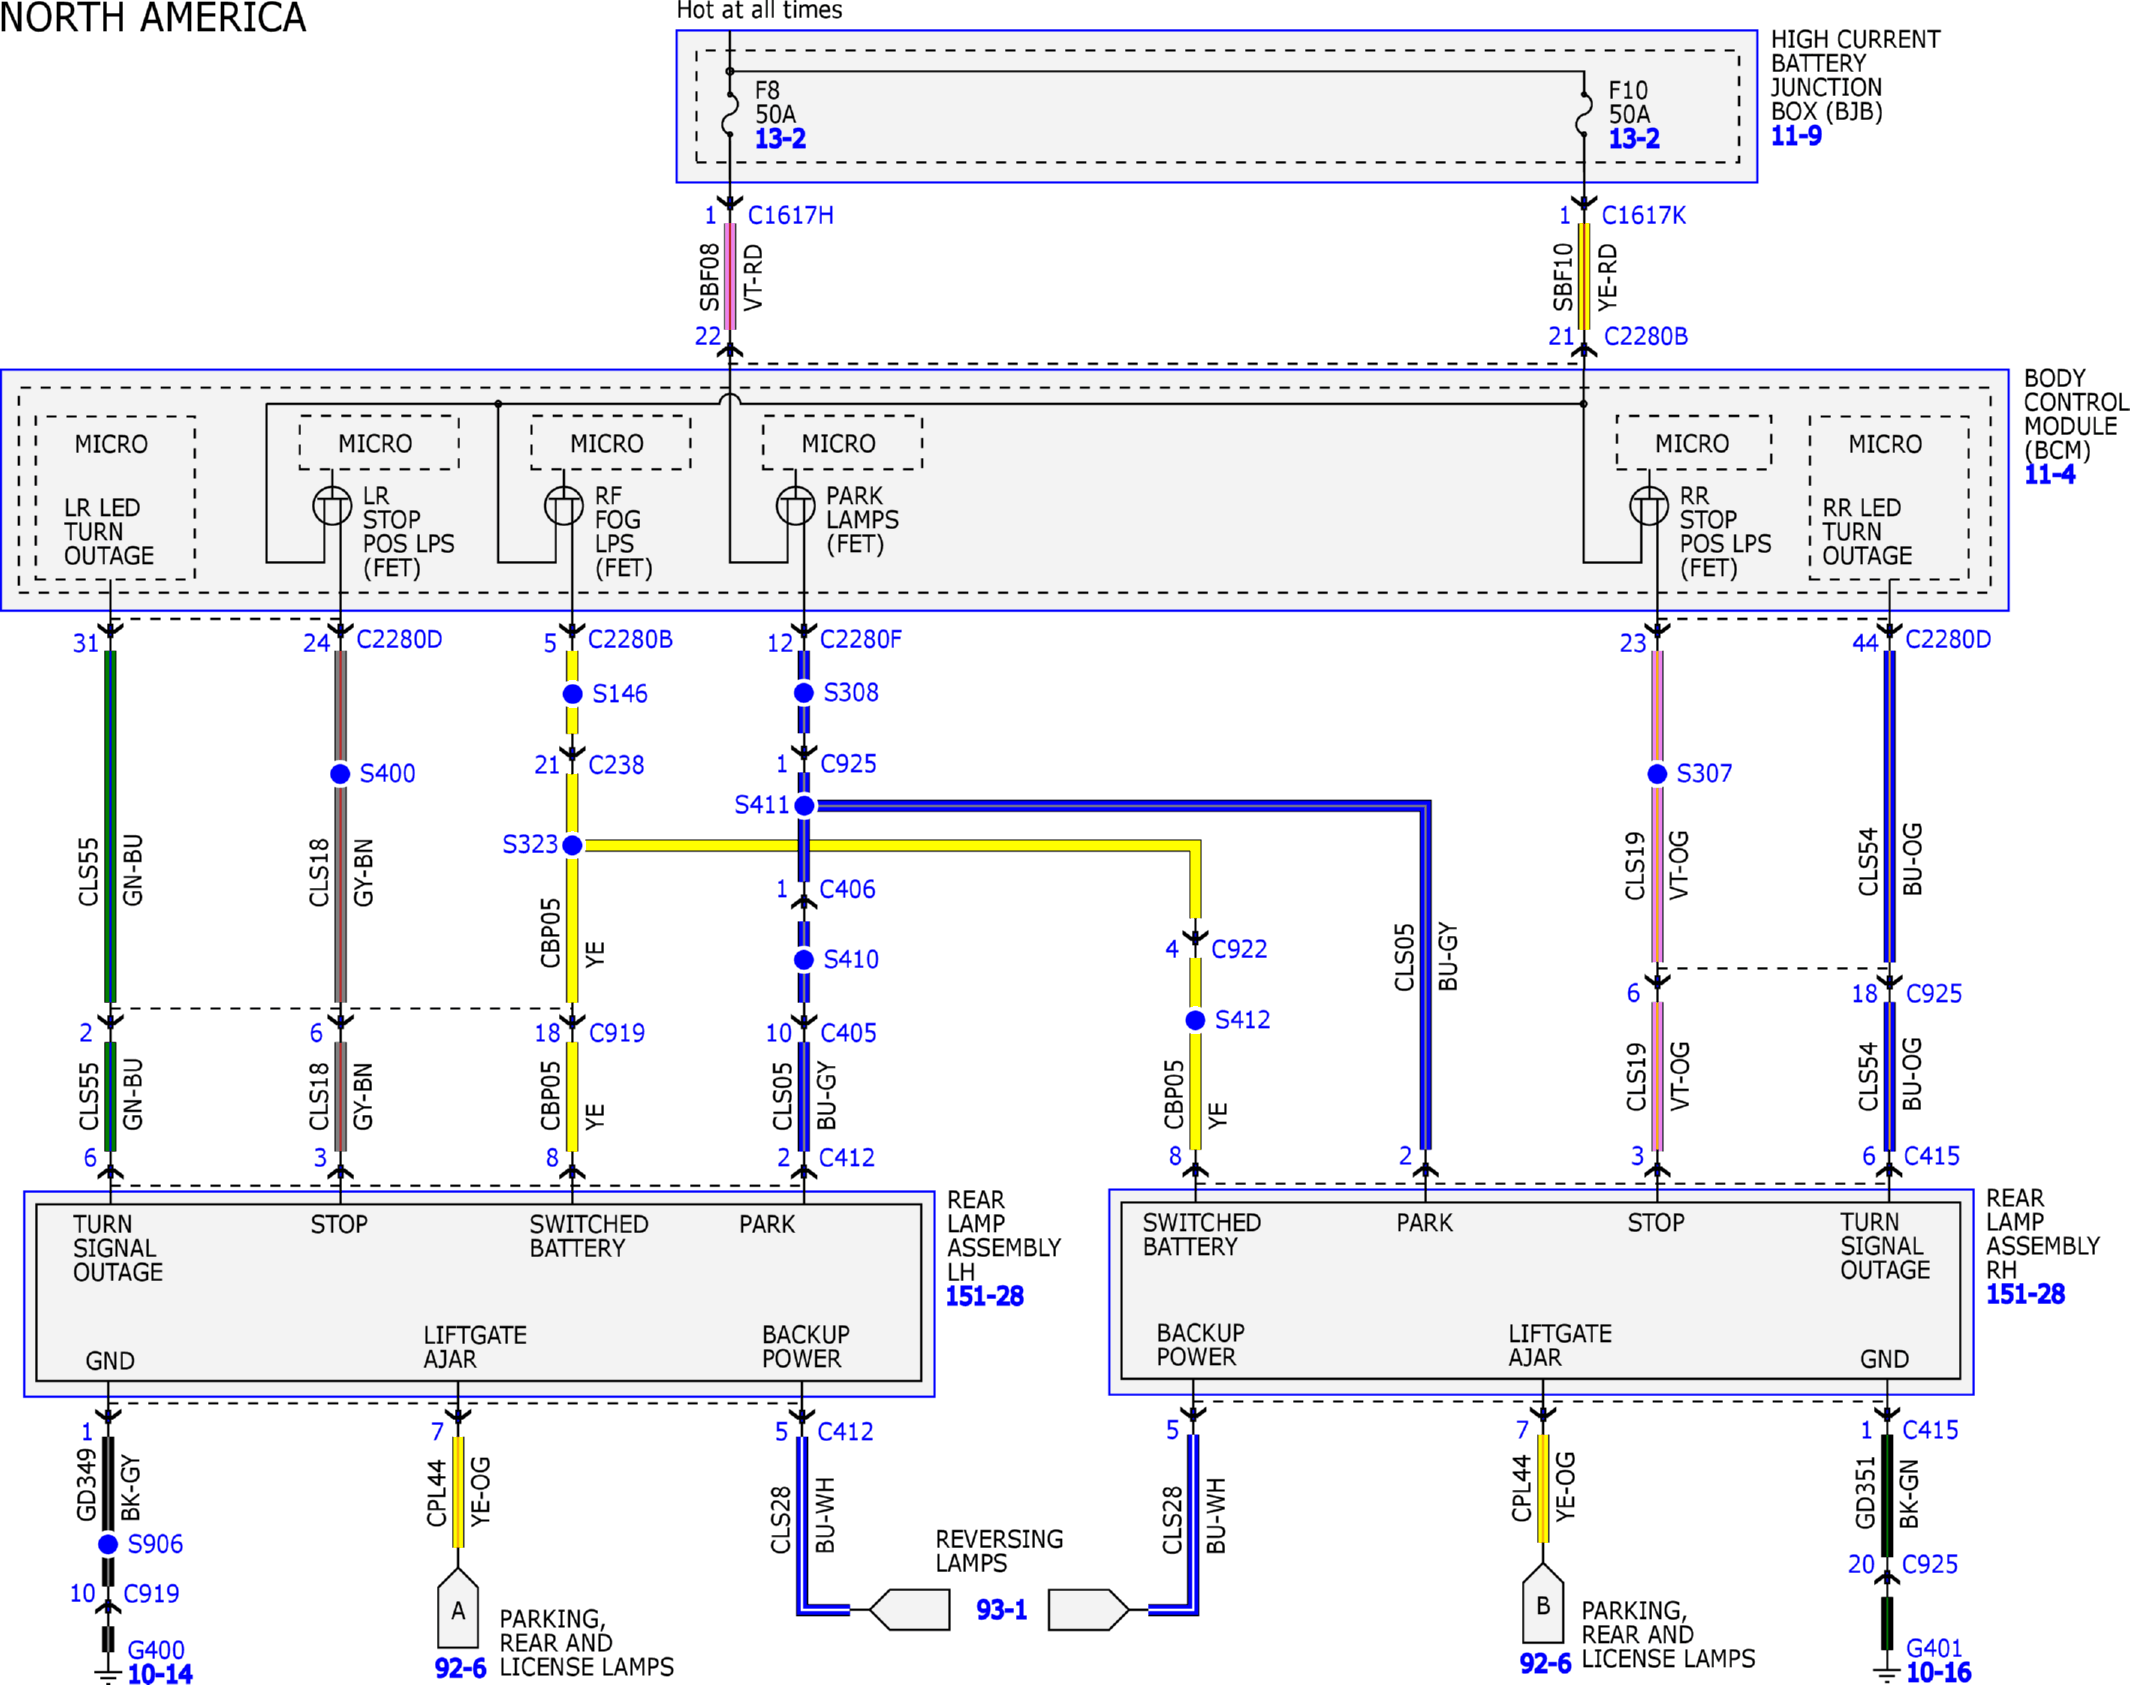Click the reversing lamps arrow from RH CLS28 wire
This screenshot has width=2130, height=1685.
(1089, 1609)
